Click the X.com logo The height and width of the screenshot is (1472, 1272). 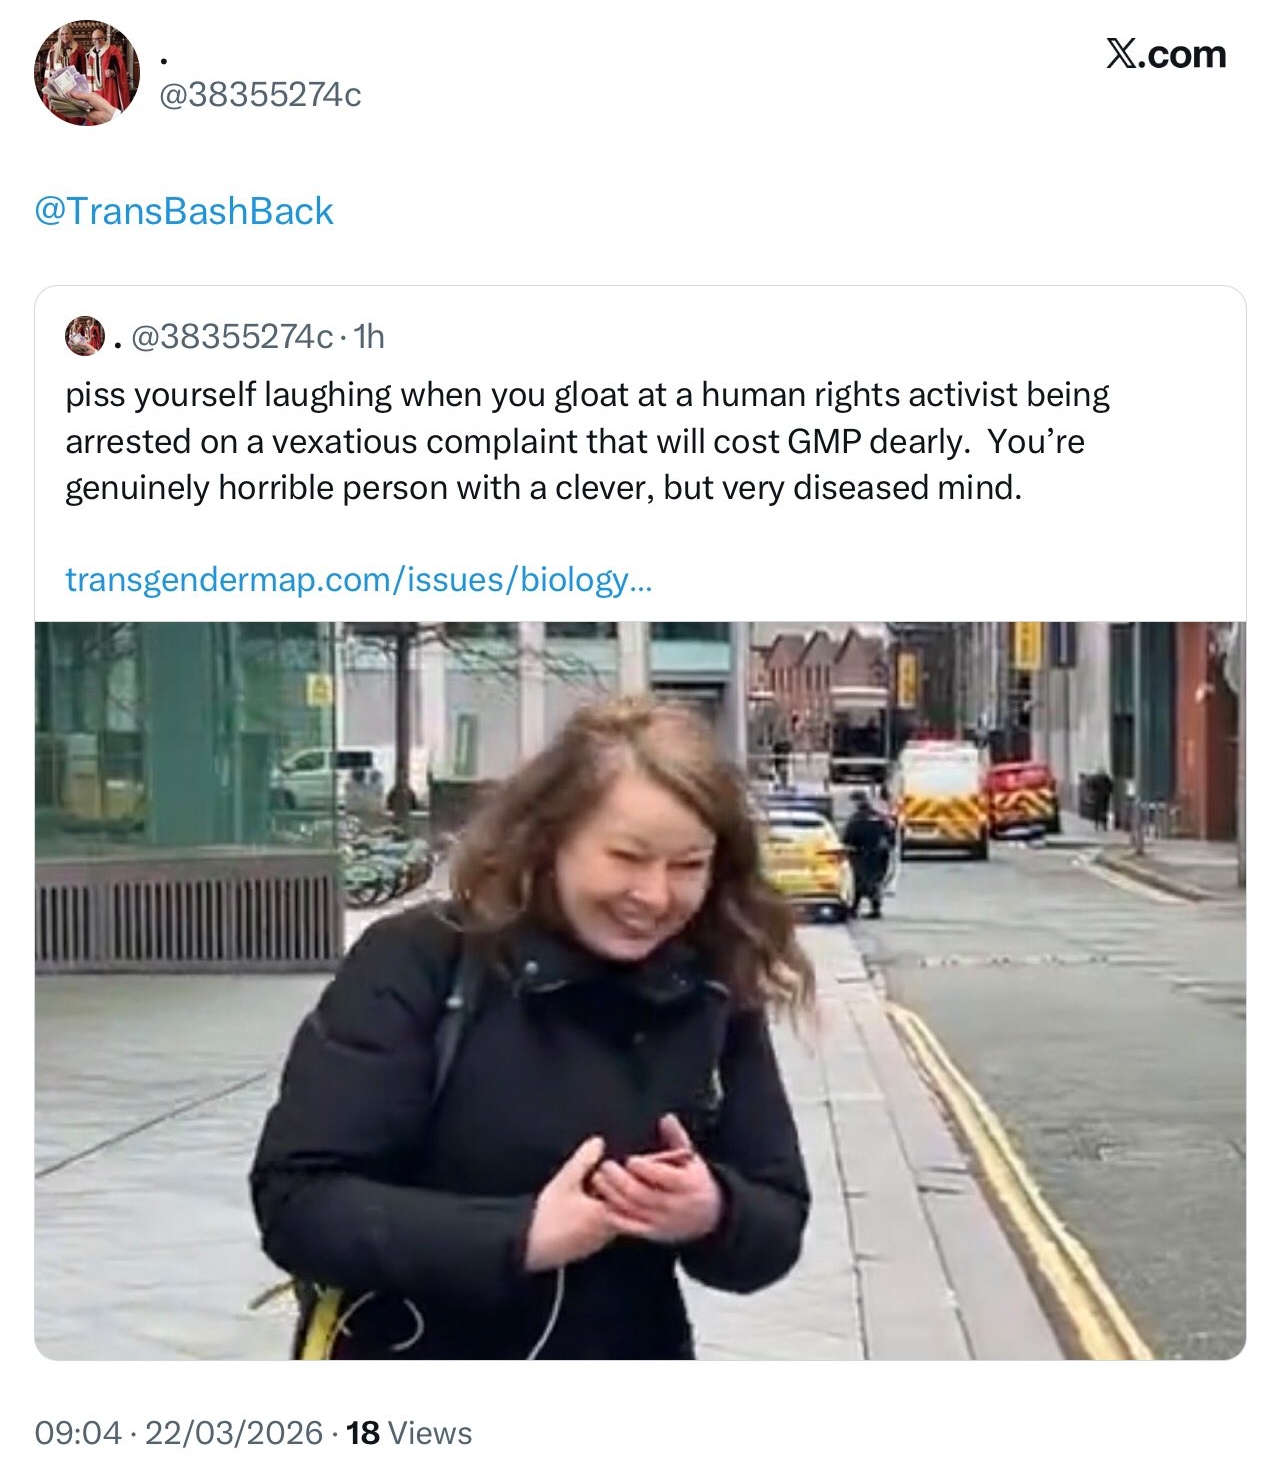1166,54
